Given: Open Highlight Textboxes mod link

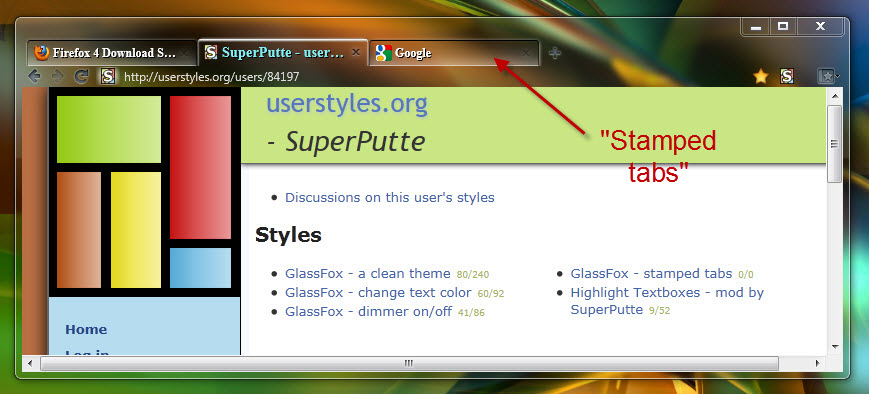Looking at the screenshot, I should pos(667,301).
